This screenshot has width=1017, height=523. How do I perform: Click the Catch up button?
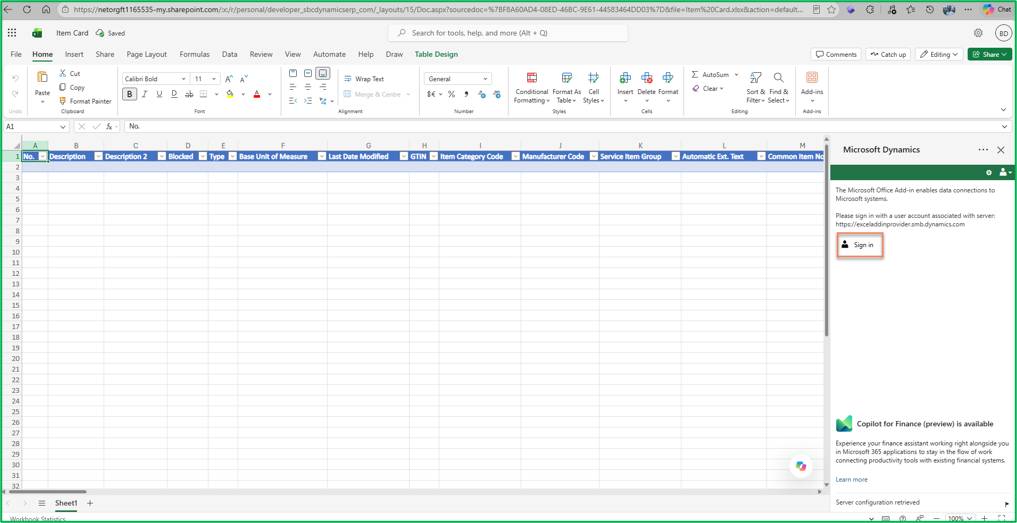click(x=888, y=55)
